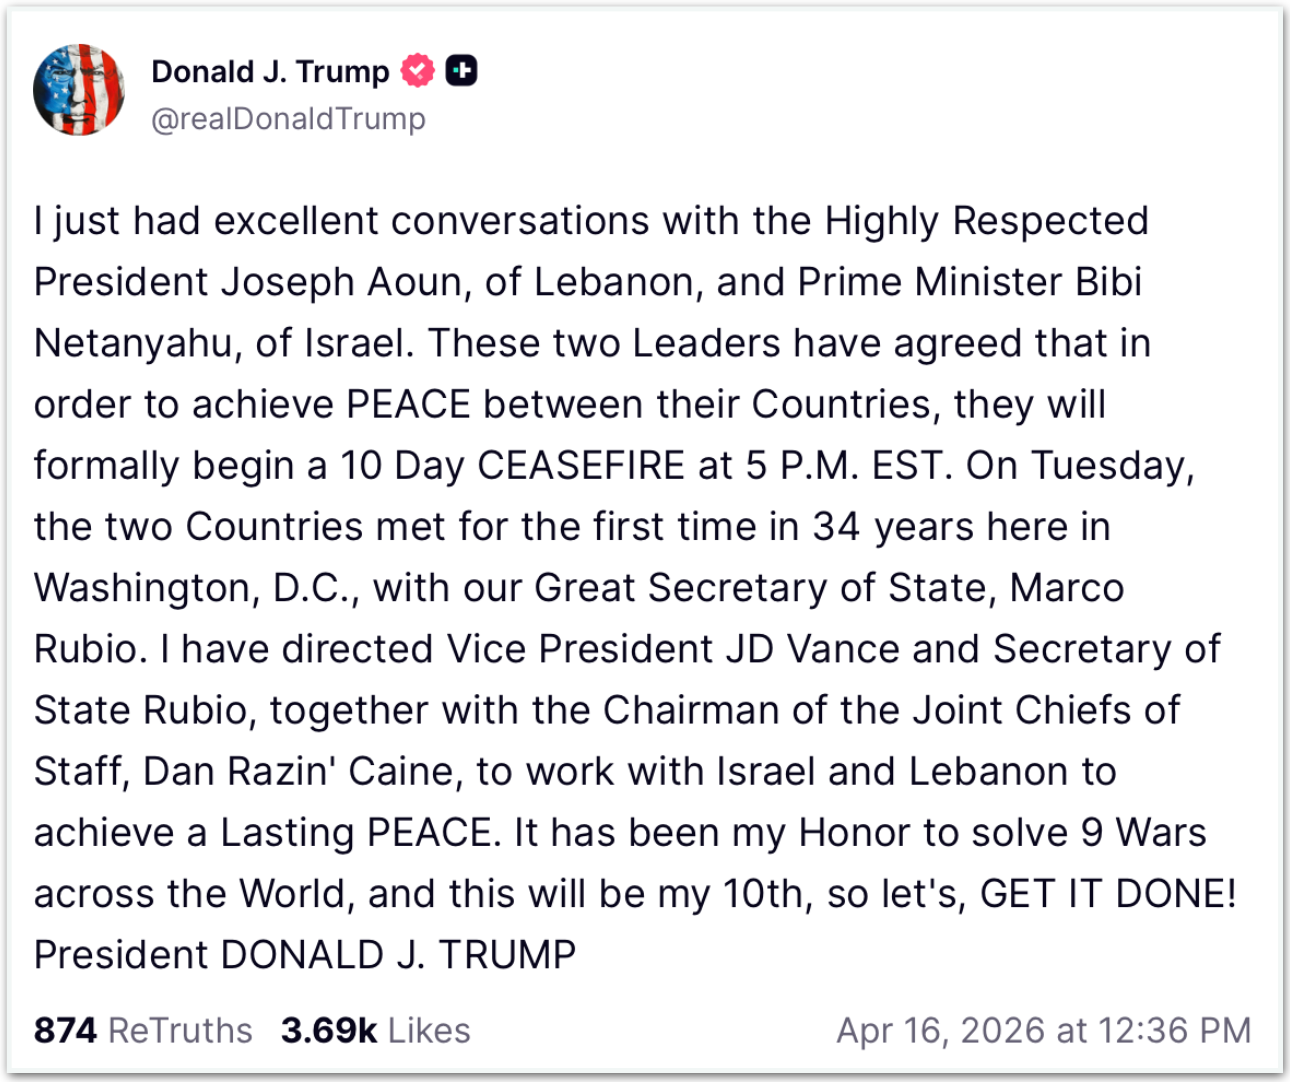Click the 'President DONALD J. TRUMP' signature line
Screen dimensions: 1290x1082
pyautogui.click(x=305, y=954)
